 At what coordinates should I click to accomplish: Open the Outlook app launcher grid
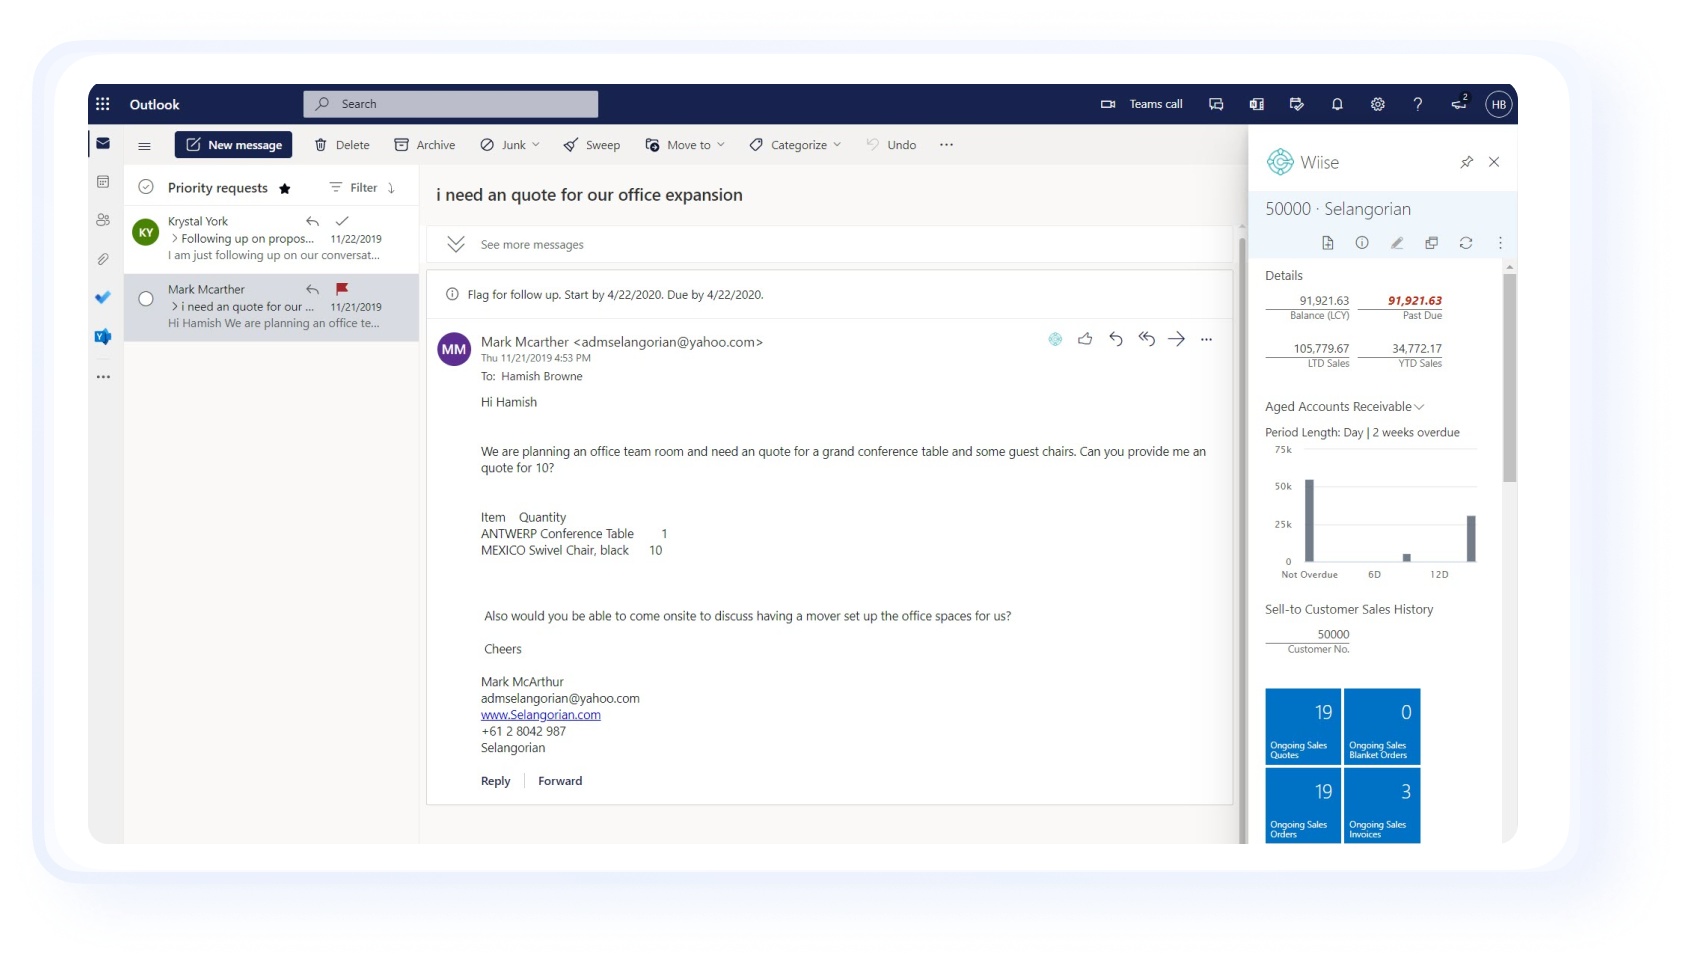click(102, 104)
